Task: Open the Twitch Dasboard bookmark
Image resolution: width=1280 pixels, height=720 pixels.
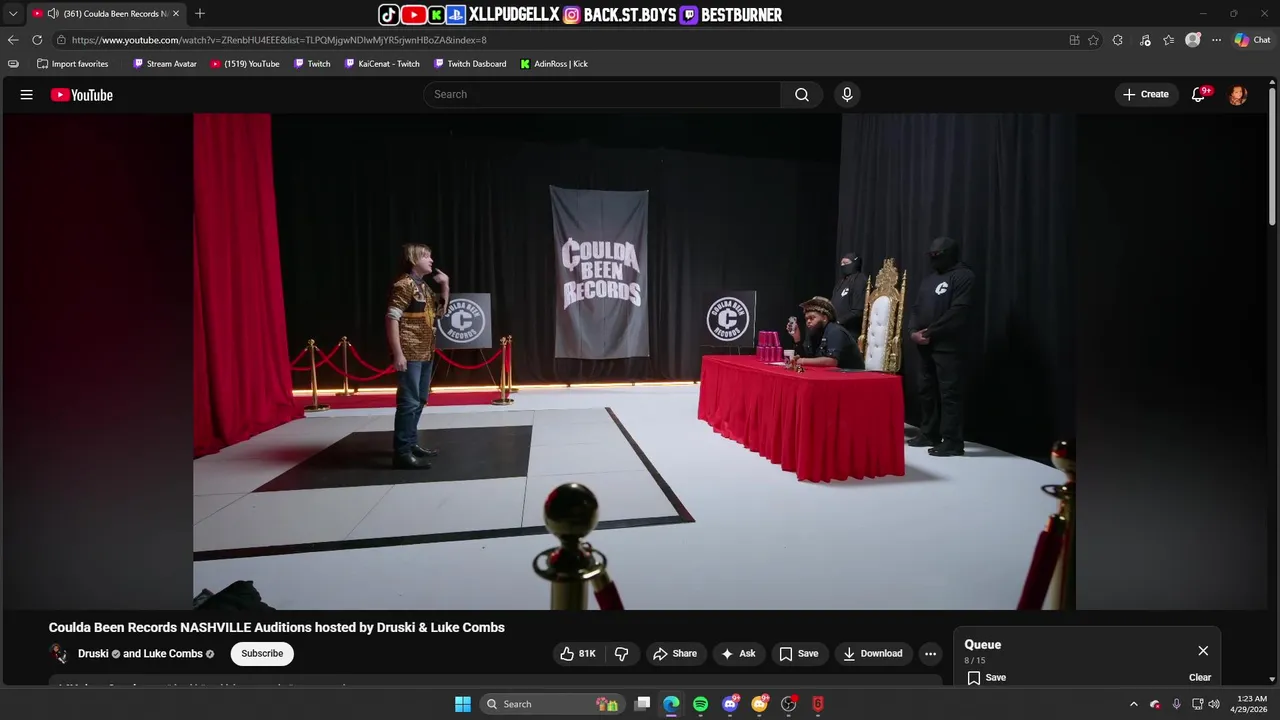Action: coord(470,64)
